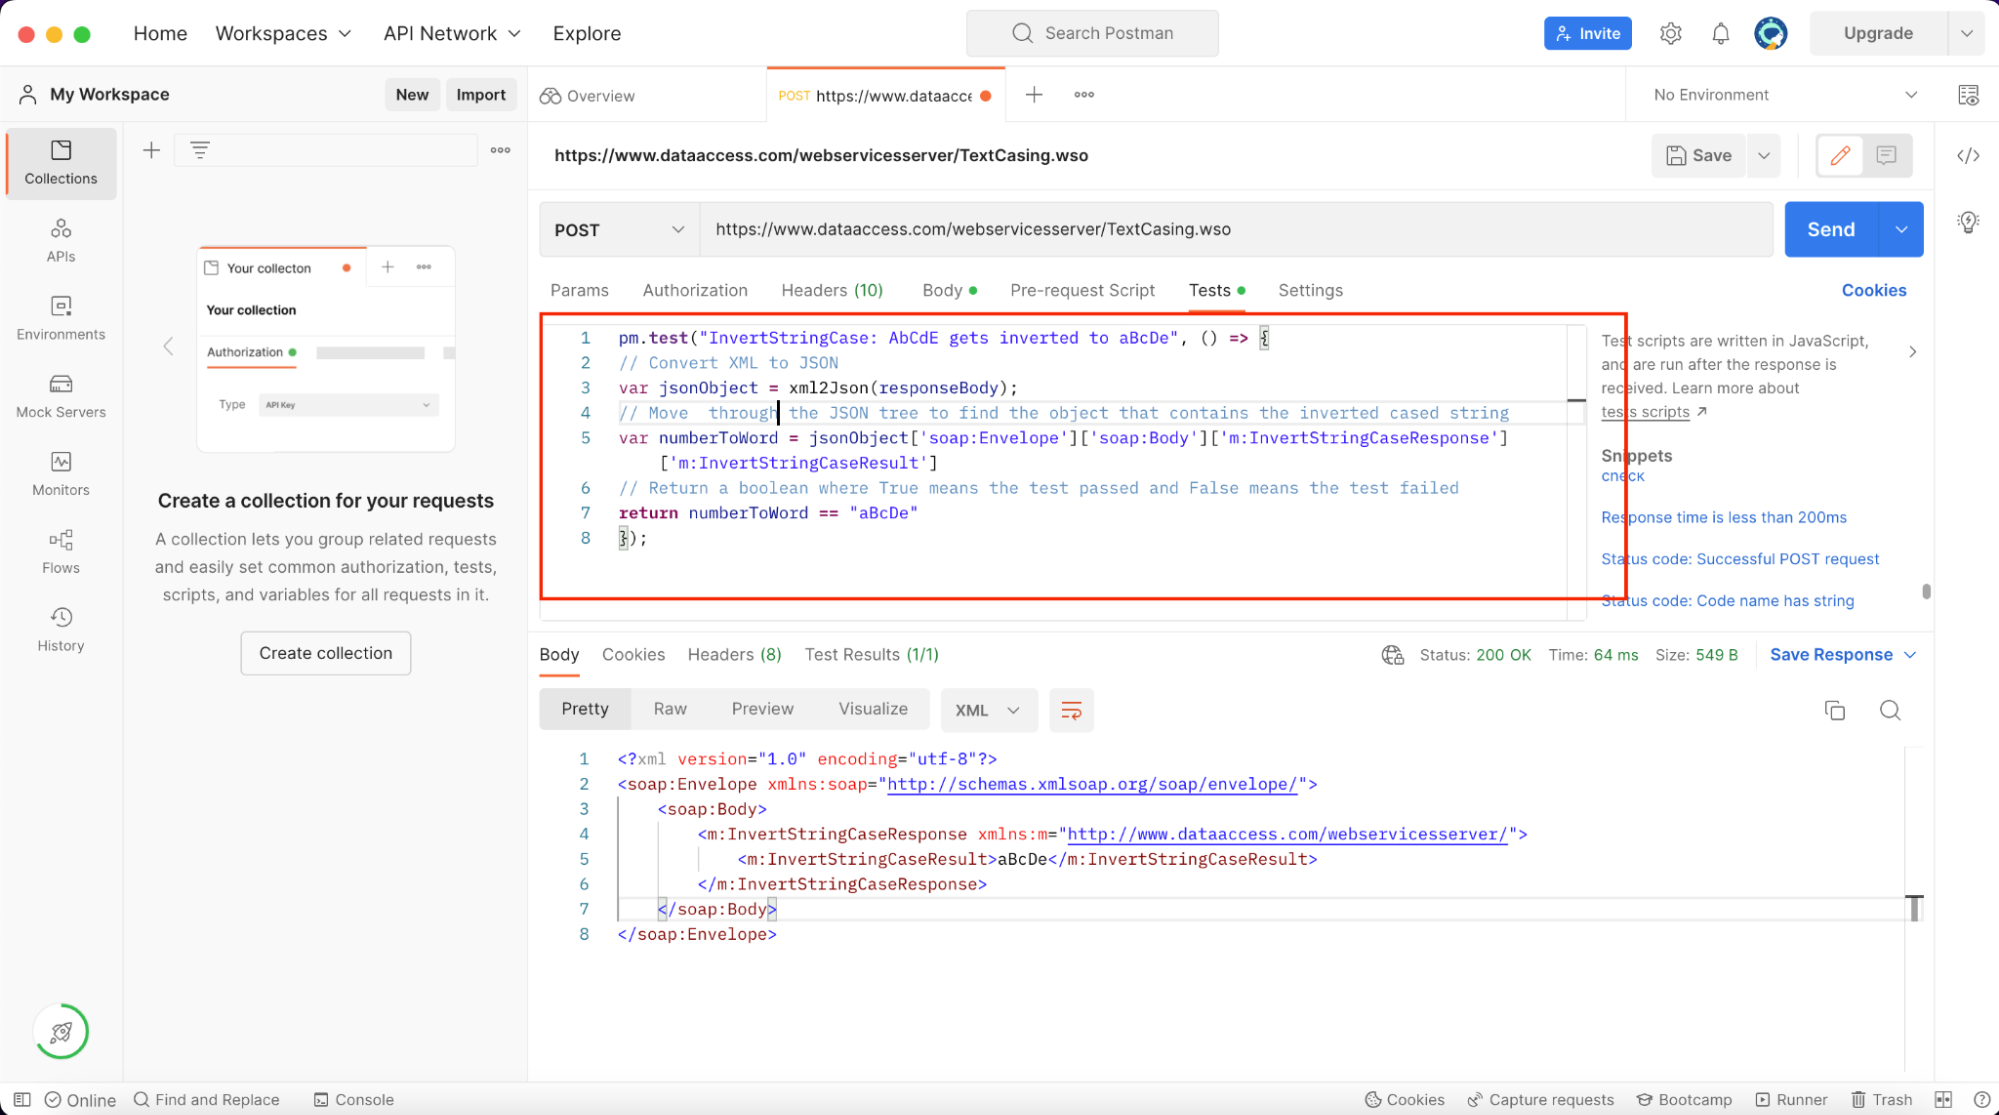Open the lightbulb info panel icon
Screen dimensions: 1999x1115
point(1968,222)
